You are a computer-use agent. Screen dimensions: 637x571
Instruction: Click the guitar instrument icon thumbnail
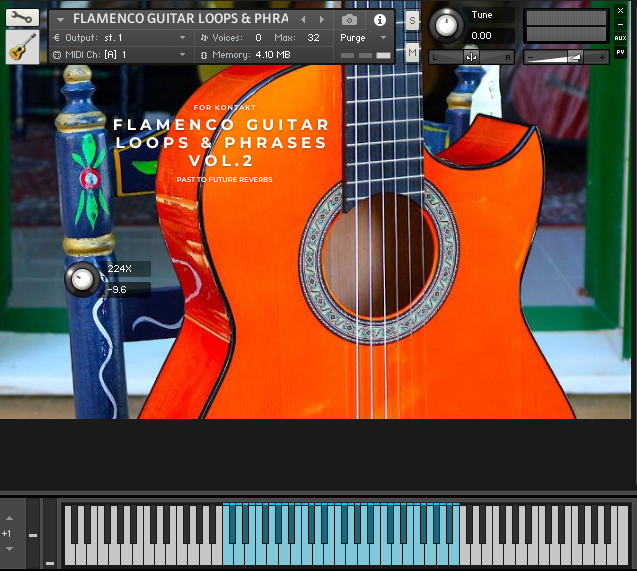pos(22,47)
